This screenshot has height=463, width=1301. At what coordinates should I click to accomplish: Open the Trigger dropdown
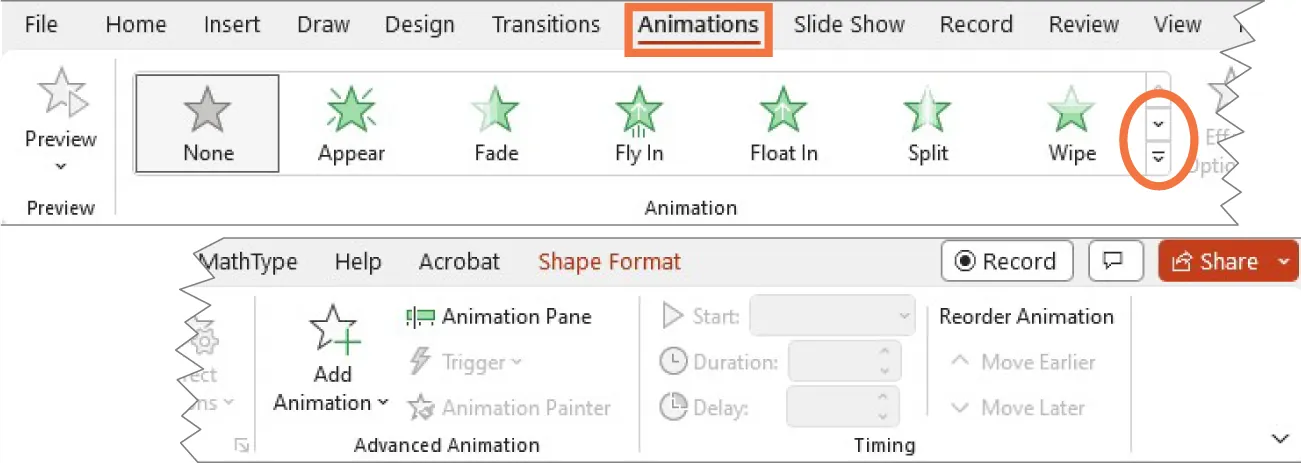pyautogui.click(x=466, y=362)
